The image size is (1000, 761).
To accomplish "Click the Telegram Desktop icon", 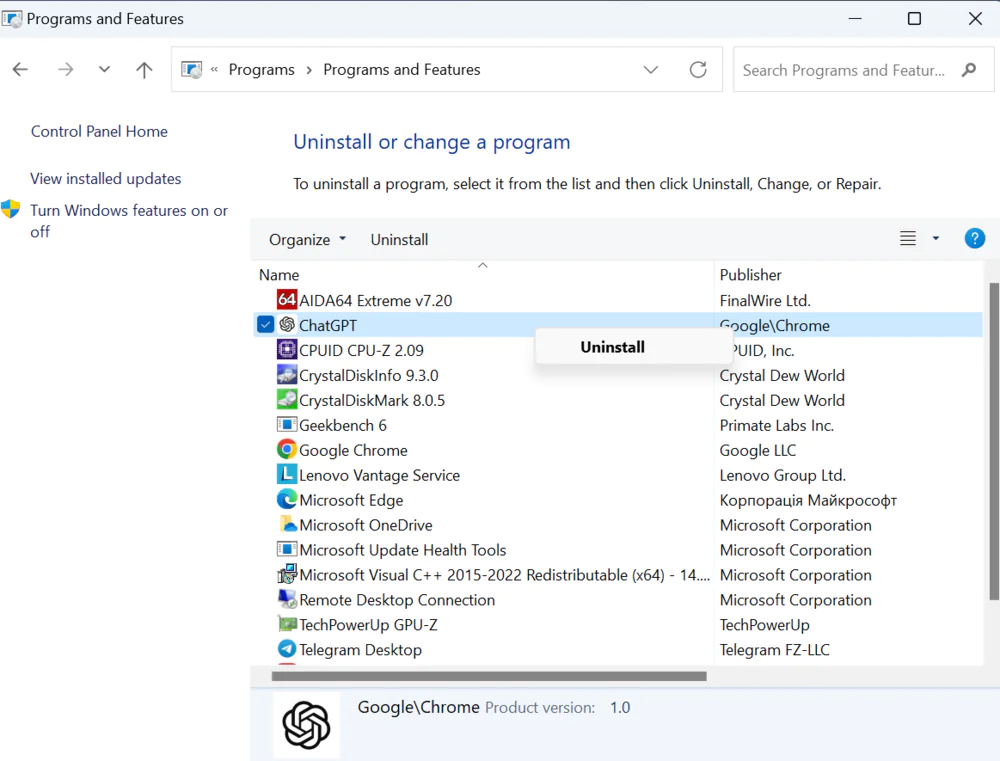I will [287, 649].
